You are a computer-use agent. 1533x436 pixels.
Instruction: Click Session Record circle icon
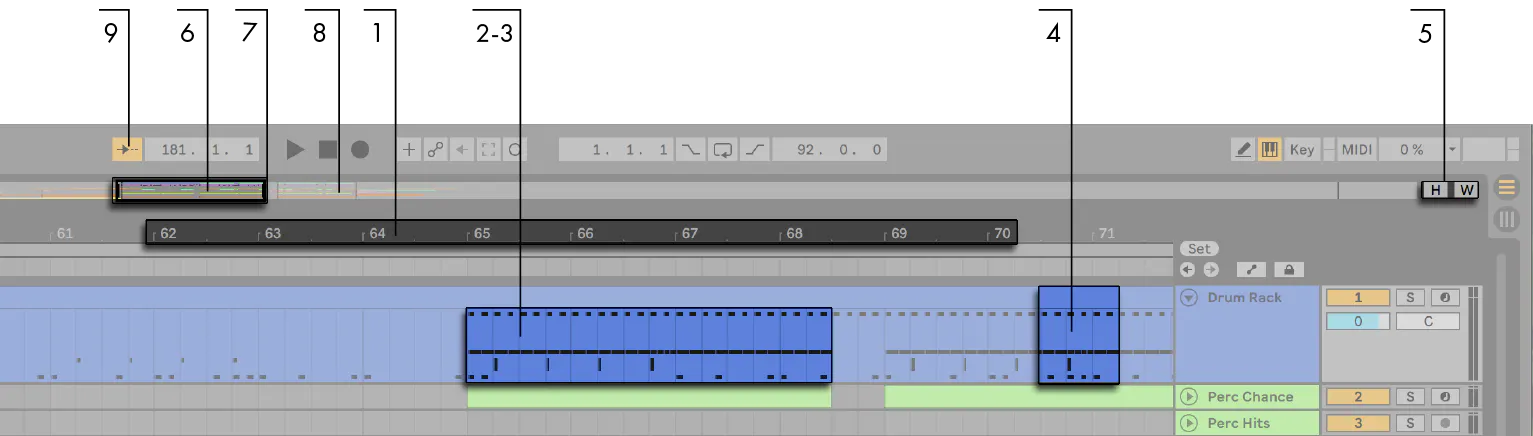(514, 150)
